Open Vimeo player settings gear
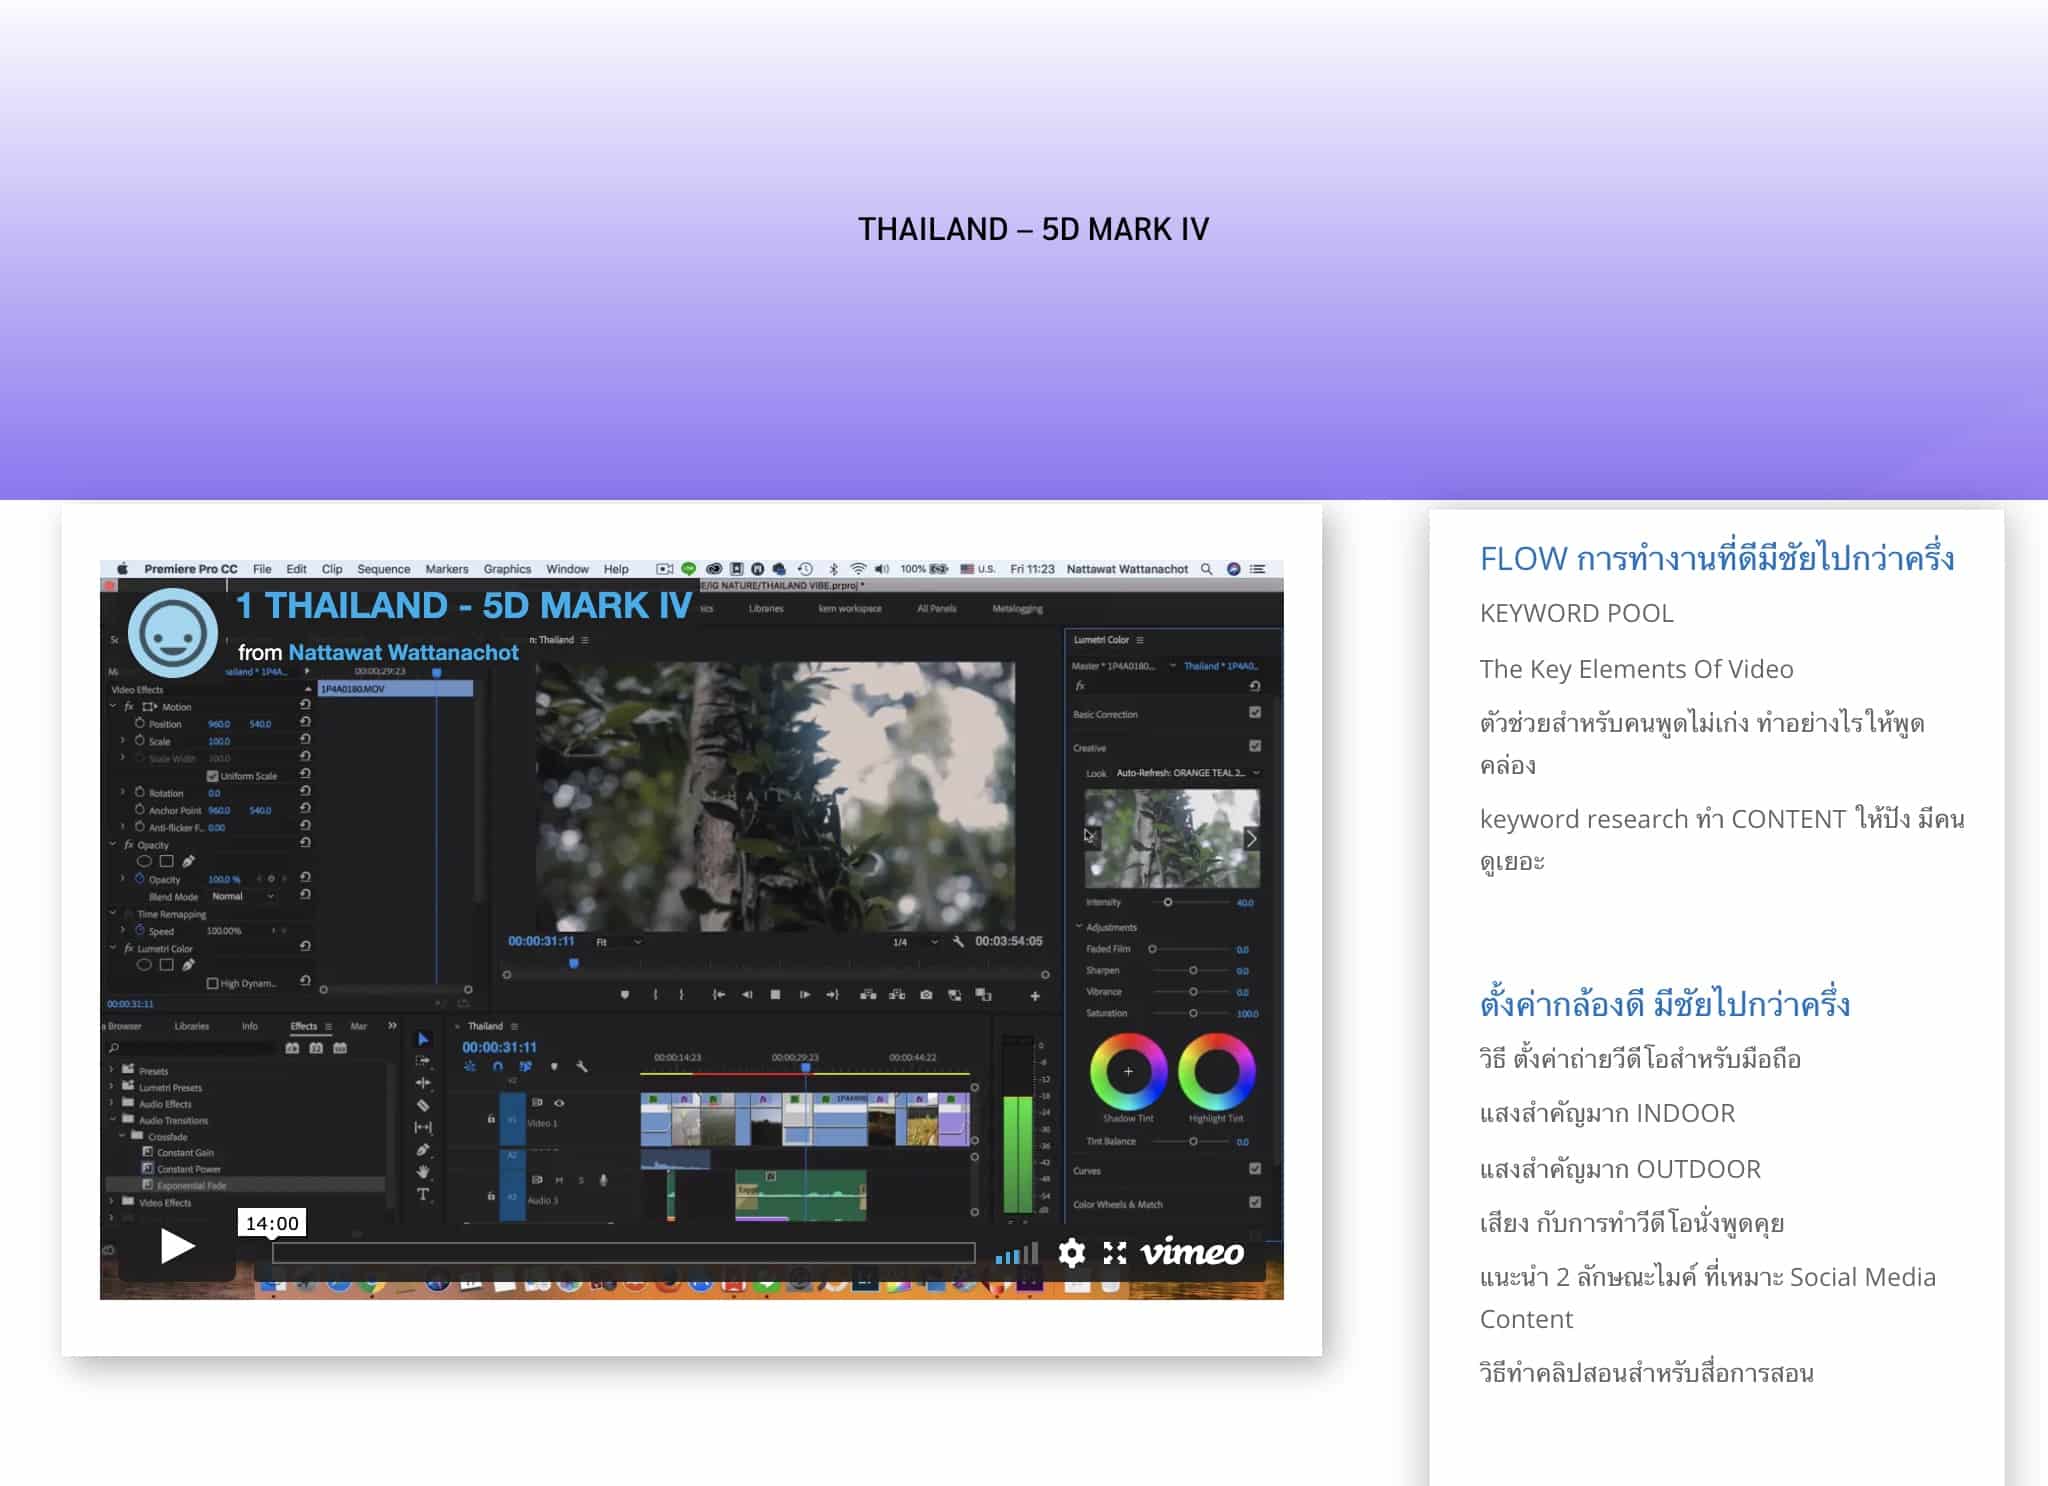 coord(1071,1252)
